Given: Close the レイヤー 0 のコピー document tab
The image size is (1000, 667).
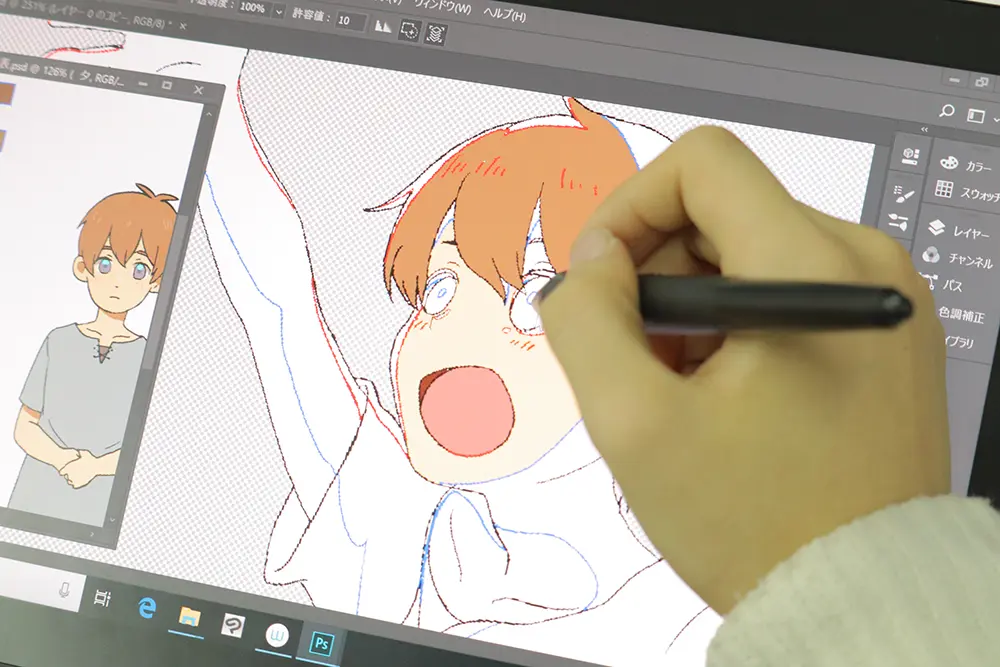Looking at the screenshot, I should (183, 26).
